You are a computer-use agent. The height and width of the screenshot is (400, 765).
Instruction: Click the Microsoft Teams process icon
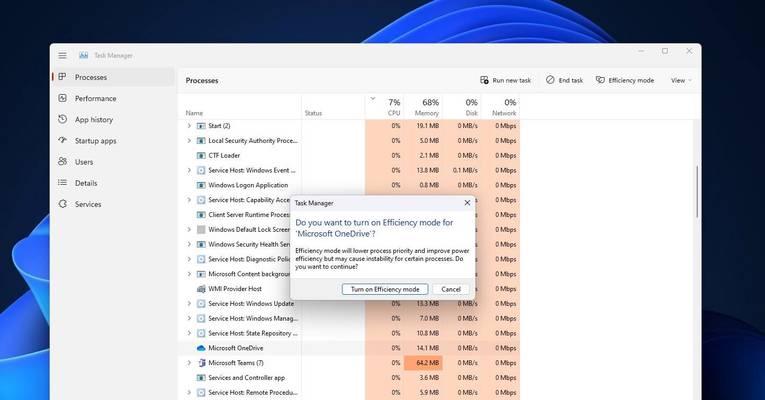coord(201,363)
